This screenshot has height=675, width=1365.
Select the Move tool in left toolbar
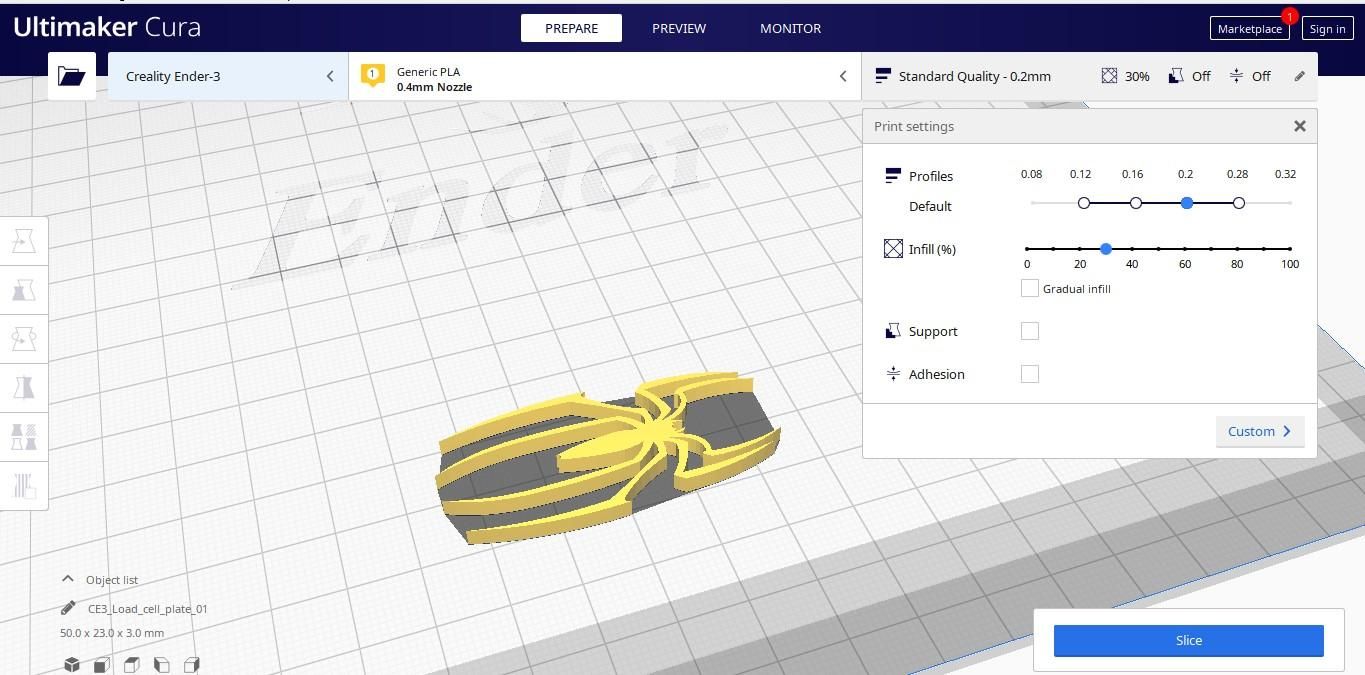(24, 241)
